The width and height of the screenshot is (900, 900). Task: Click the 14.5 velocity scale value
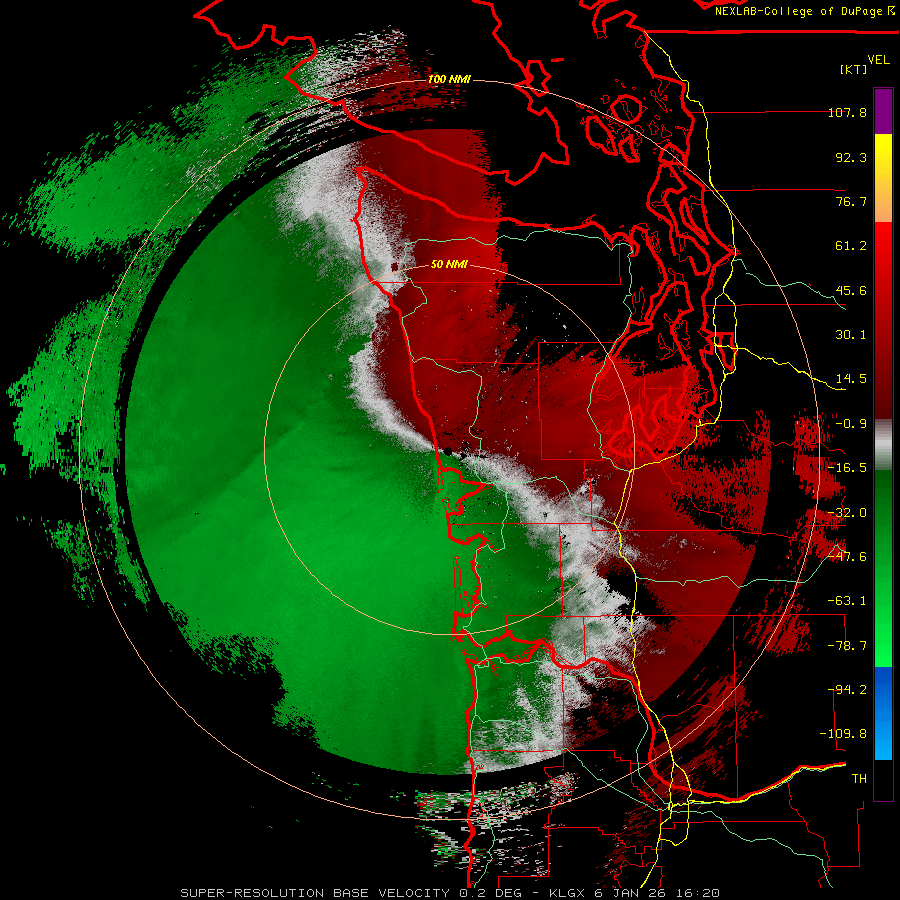[x=851, y=379]
